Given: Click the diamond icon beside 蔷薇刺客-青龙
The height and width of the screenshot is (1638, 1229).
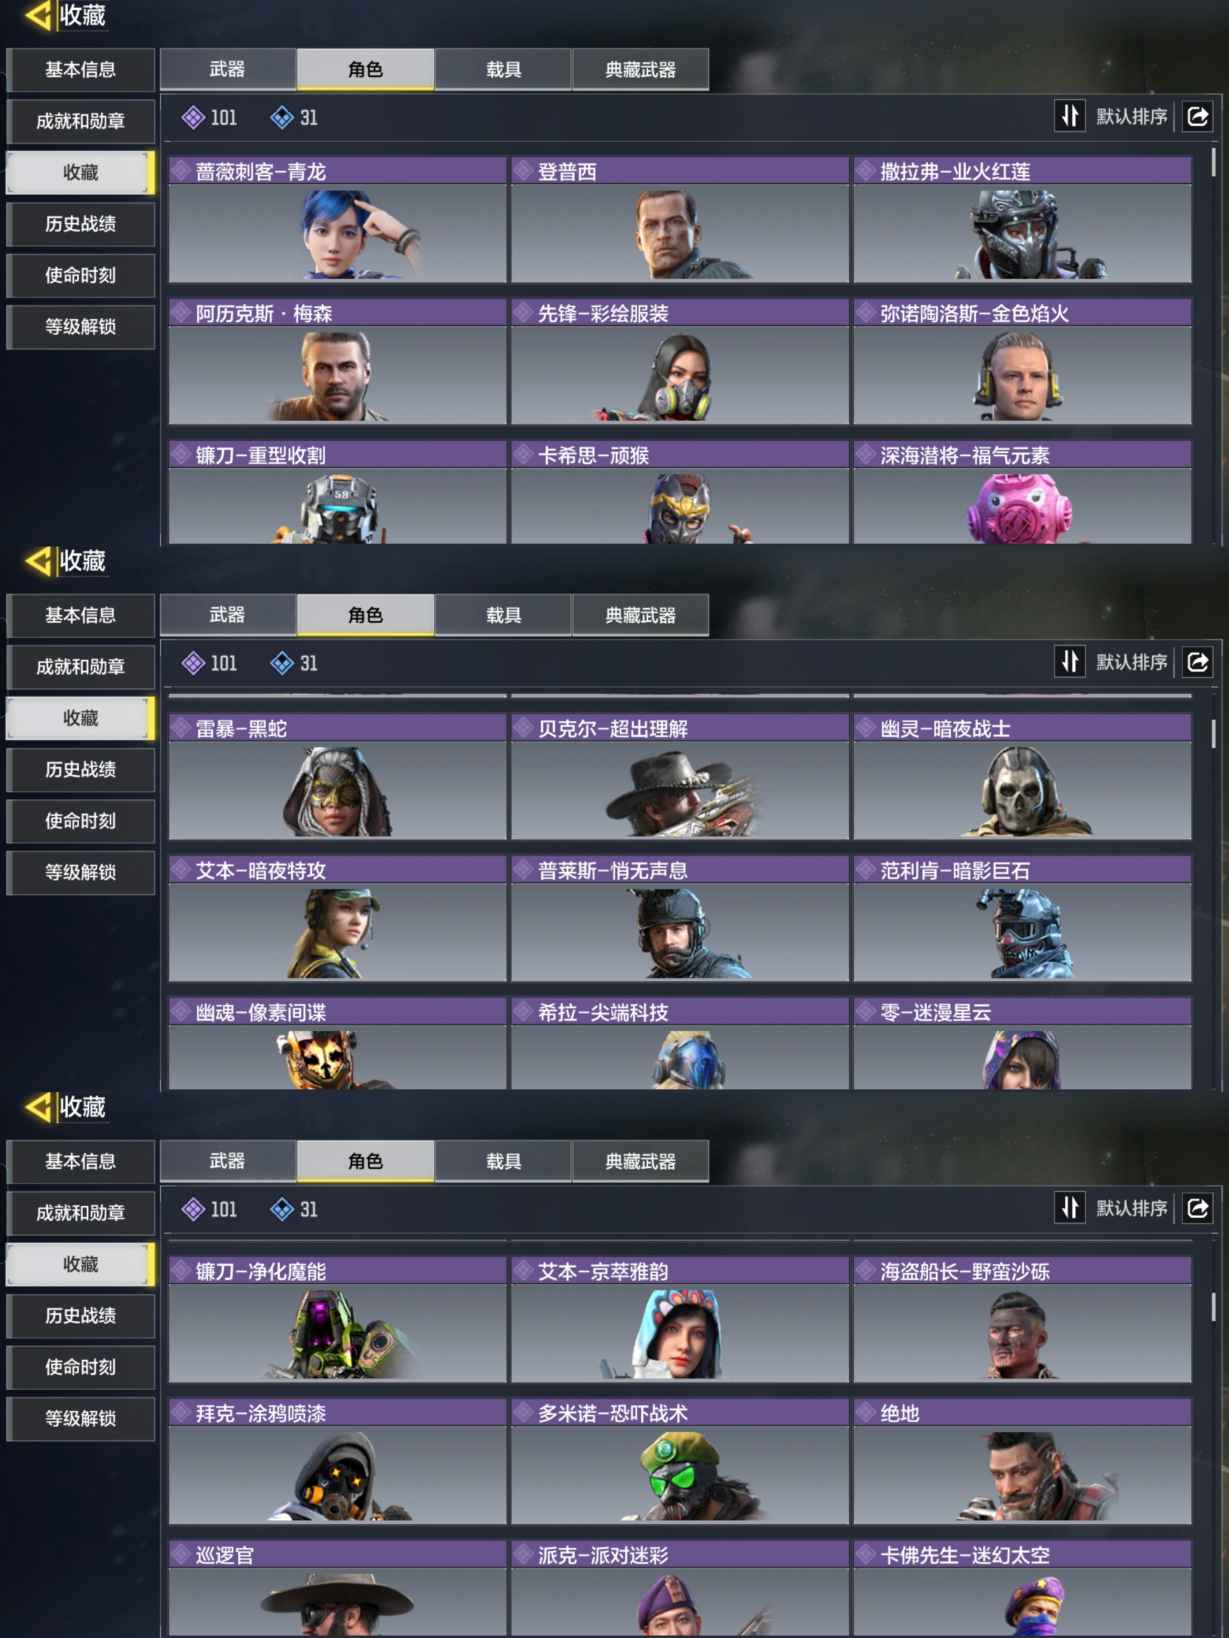Looking at the screenshot, I should click(181, 171).
